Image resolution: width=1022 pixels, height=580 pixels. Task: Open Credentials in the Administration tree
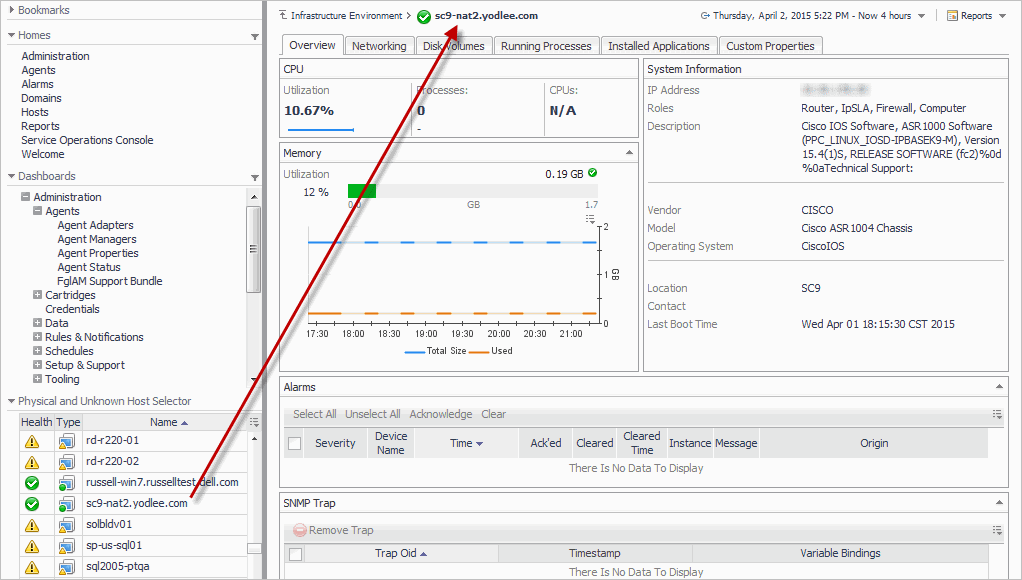[x=72, y=309]
